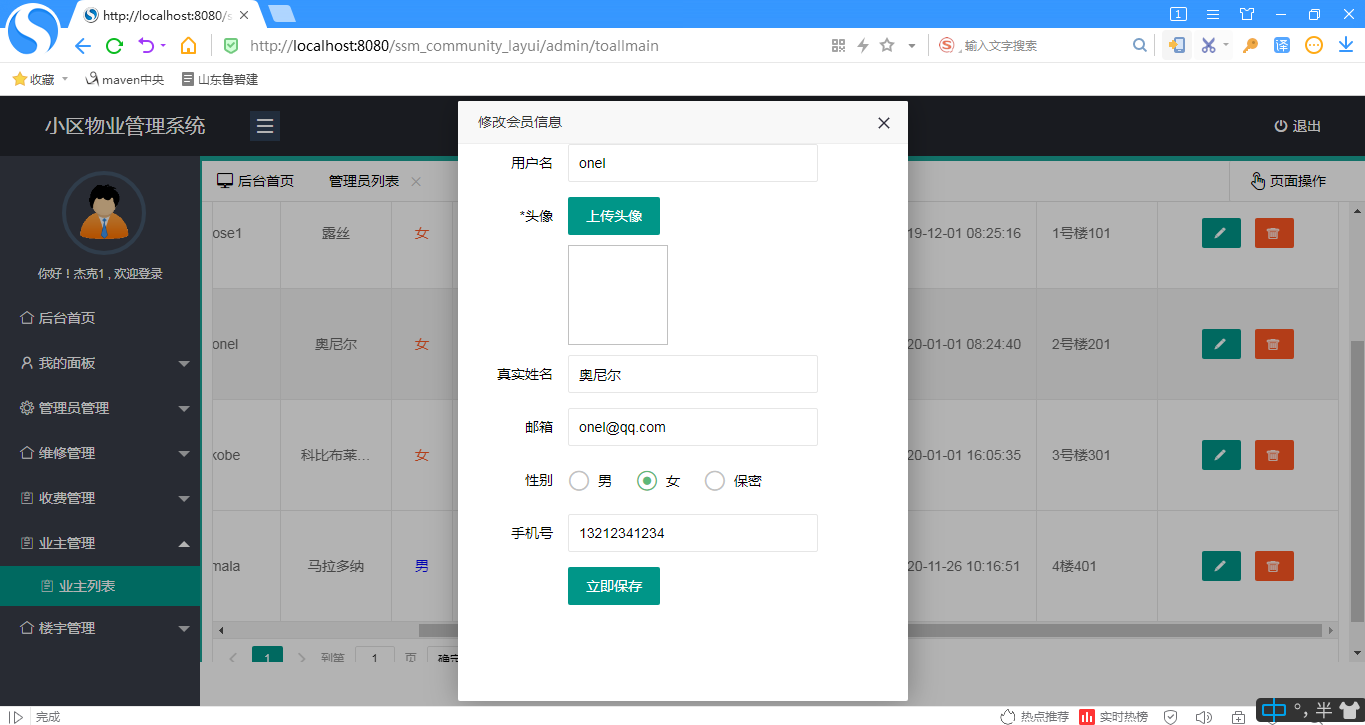
Task: Open 页面操作 dropdown
Action: (x=1288, y=181)
